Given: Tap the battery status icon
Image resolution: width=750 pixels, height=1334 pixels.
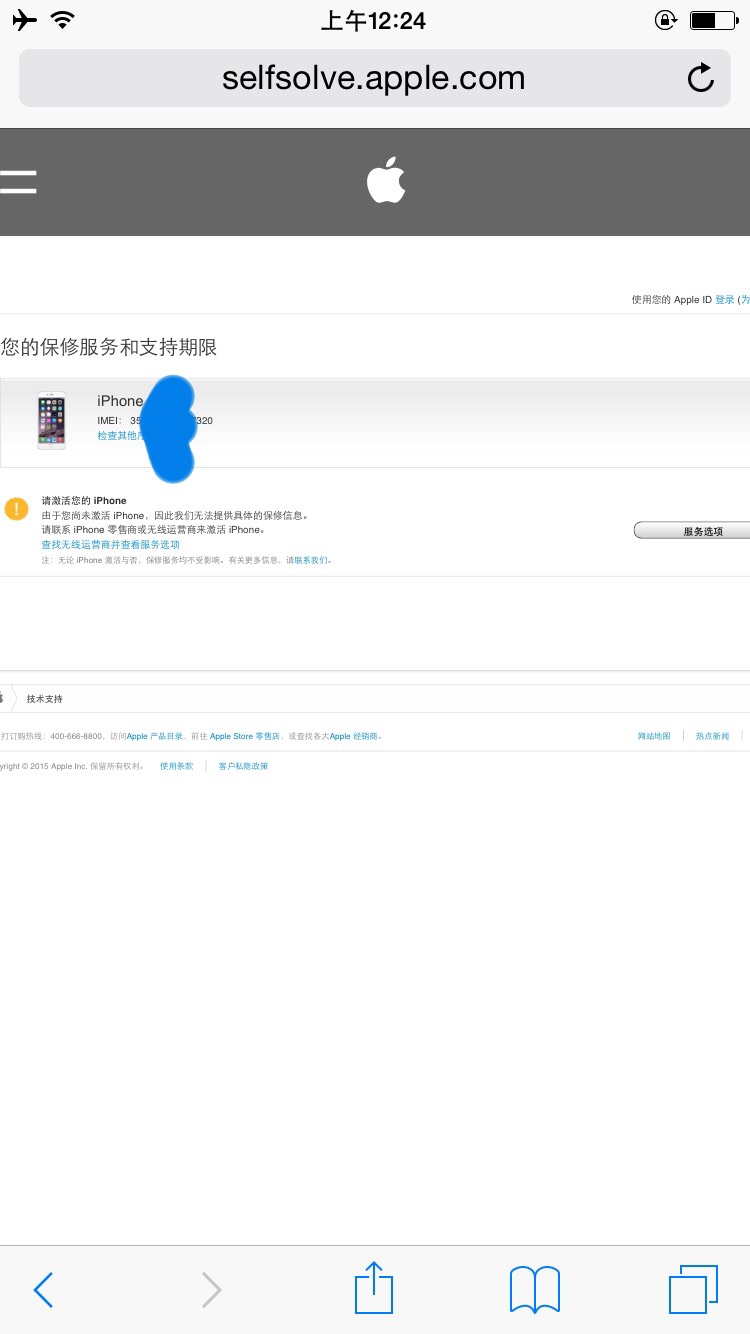Looking at the screenshot, I should 712,20.
